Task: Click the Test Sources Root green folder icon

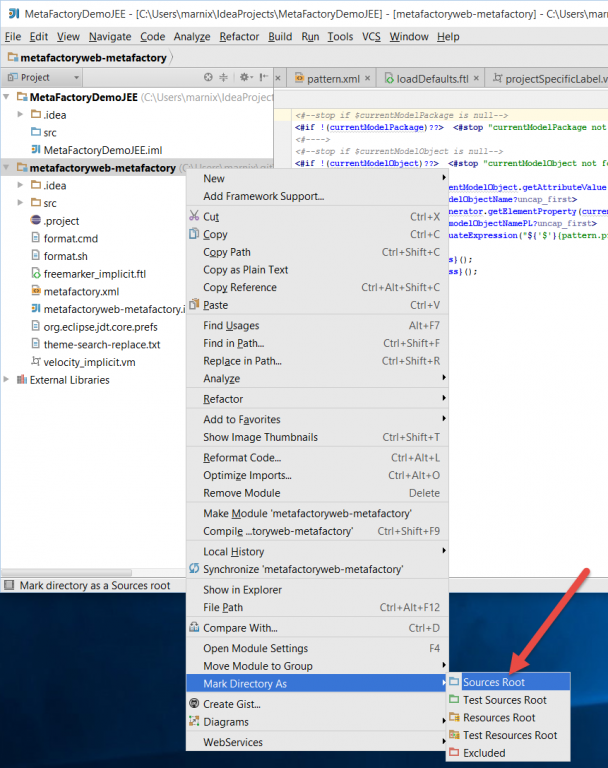Action: point(454,700)
